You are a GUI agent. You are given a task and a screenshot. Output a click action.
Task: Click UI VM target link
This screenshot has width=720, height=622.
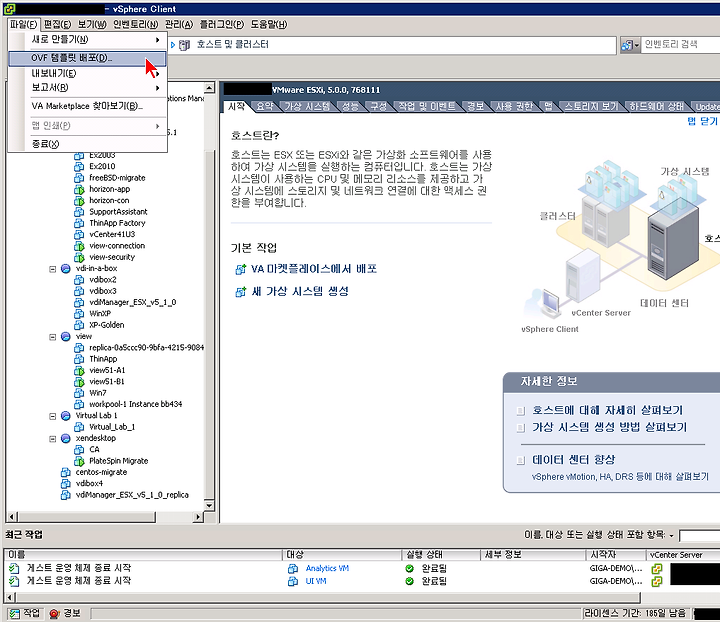click(316, 581)
